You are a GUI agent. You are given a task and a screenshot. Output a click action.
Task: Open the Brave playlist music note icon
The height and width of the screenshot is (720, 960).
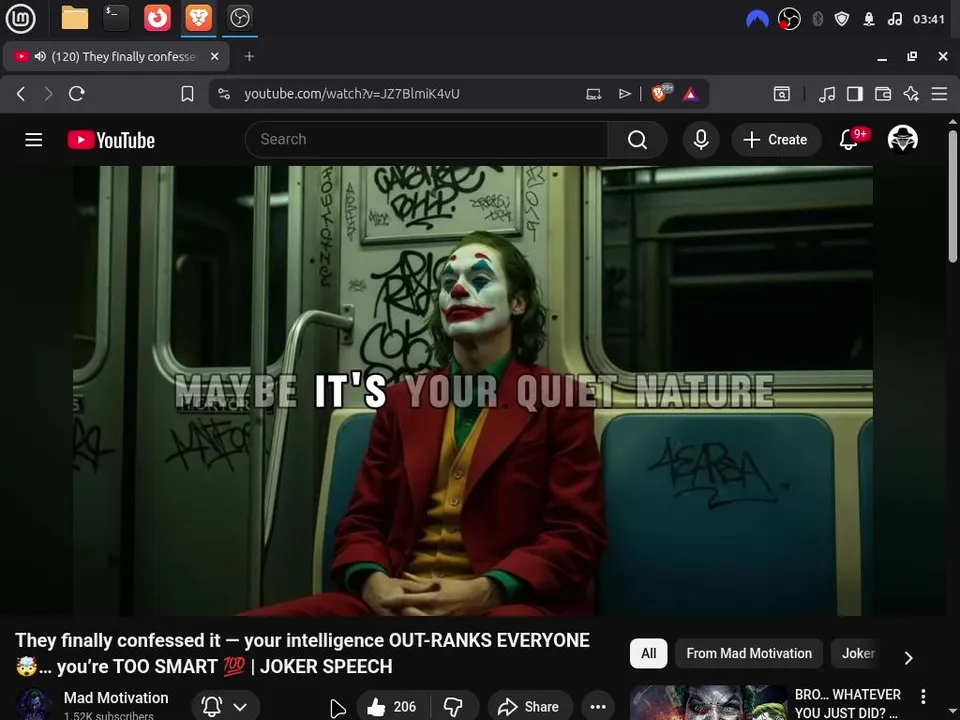[827, 94]
